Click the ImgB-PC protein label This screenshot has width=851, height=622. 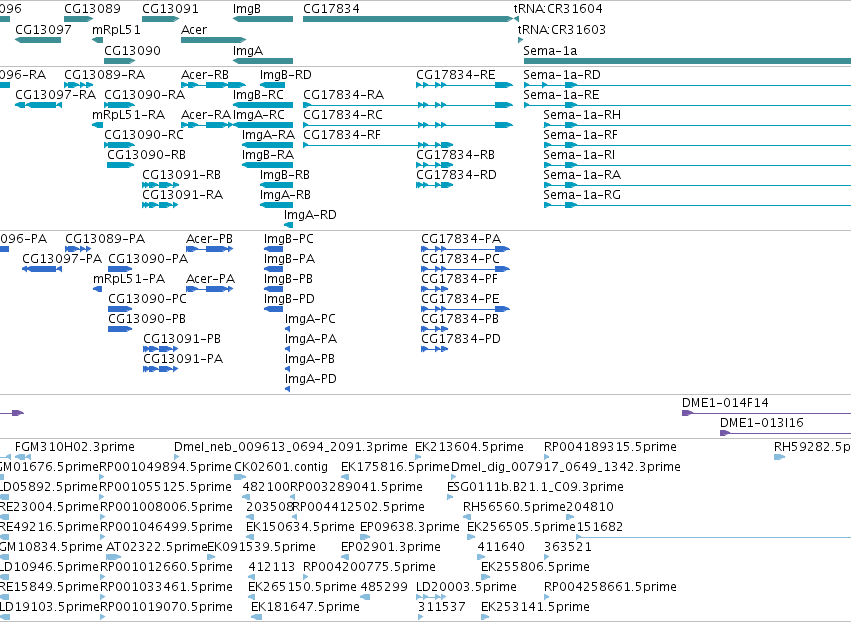(289, 239)
